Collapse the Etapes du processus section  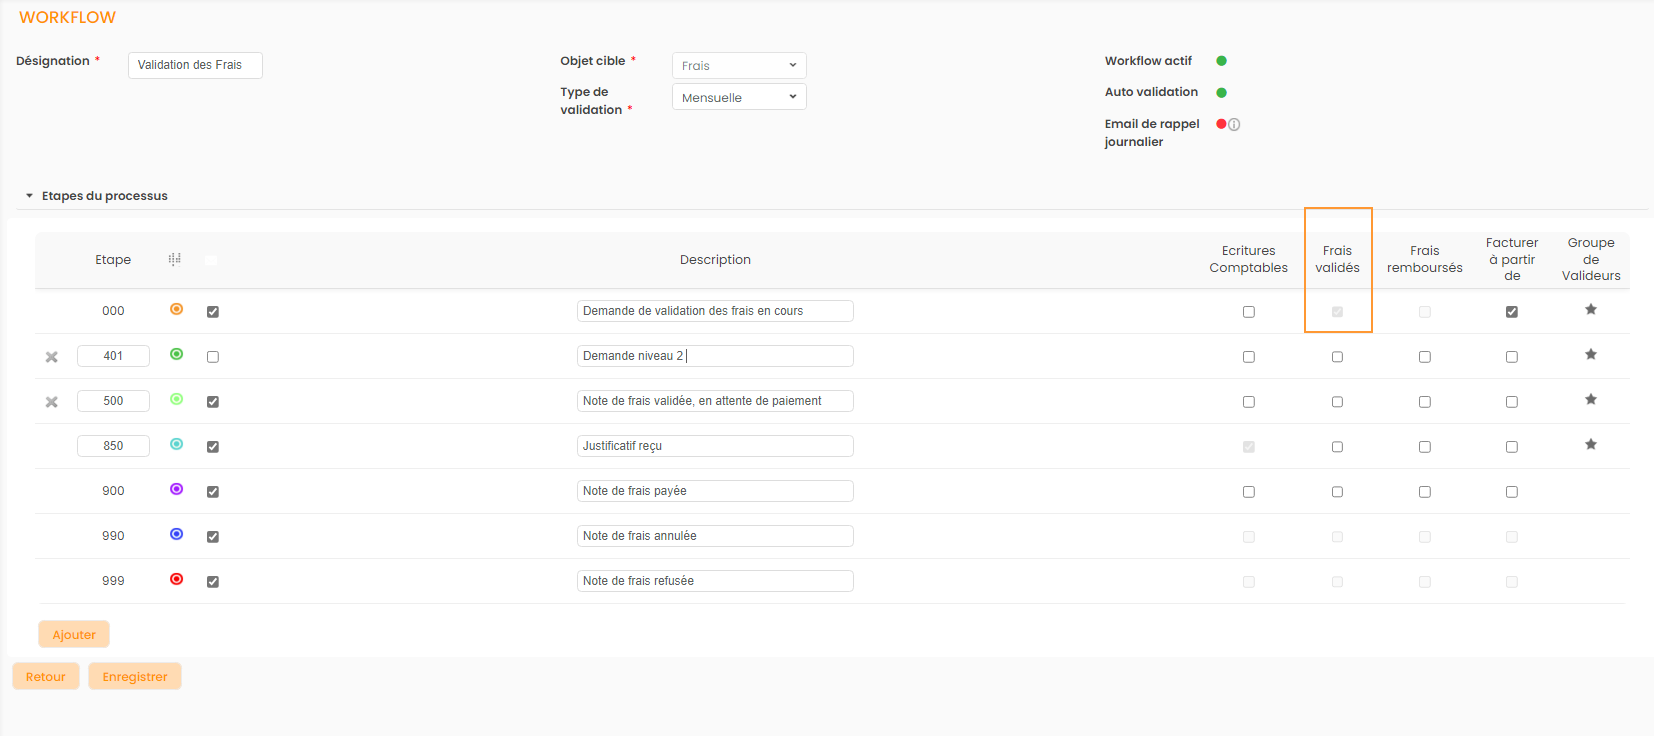coord(30,196)
